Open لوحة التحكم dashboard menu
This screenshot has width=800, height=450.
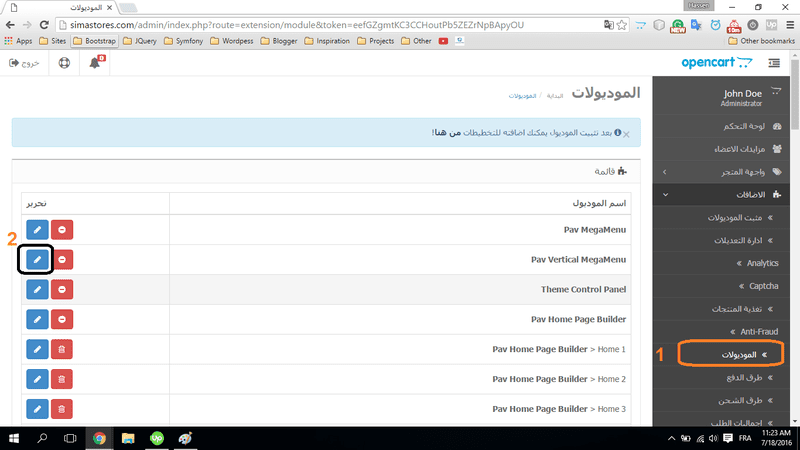click(x=721, y=126)
